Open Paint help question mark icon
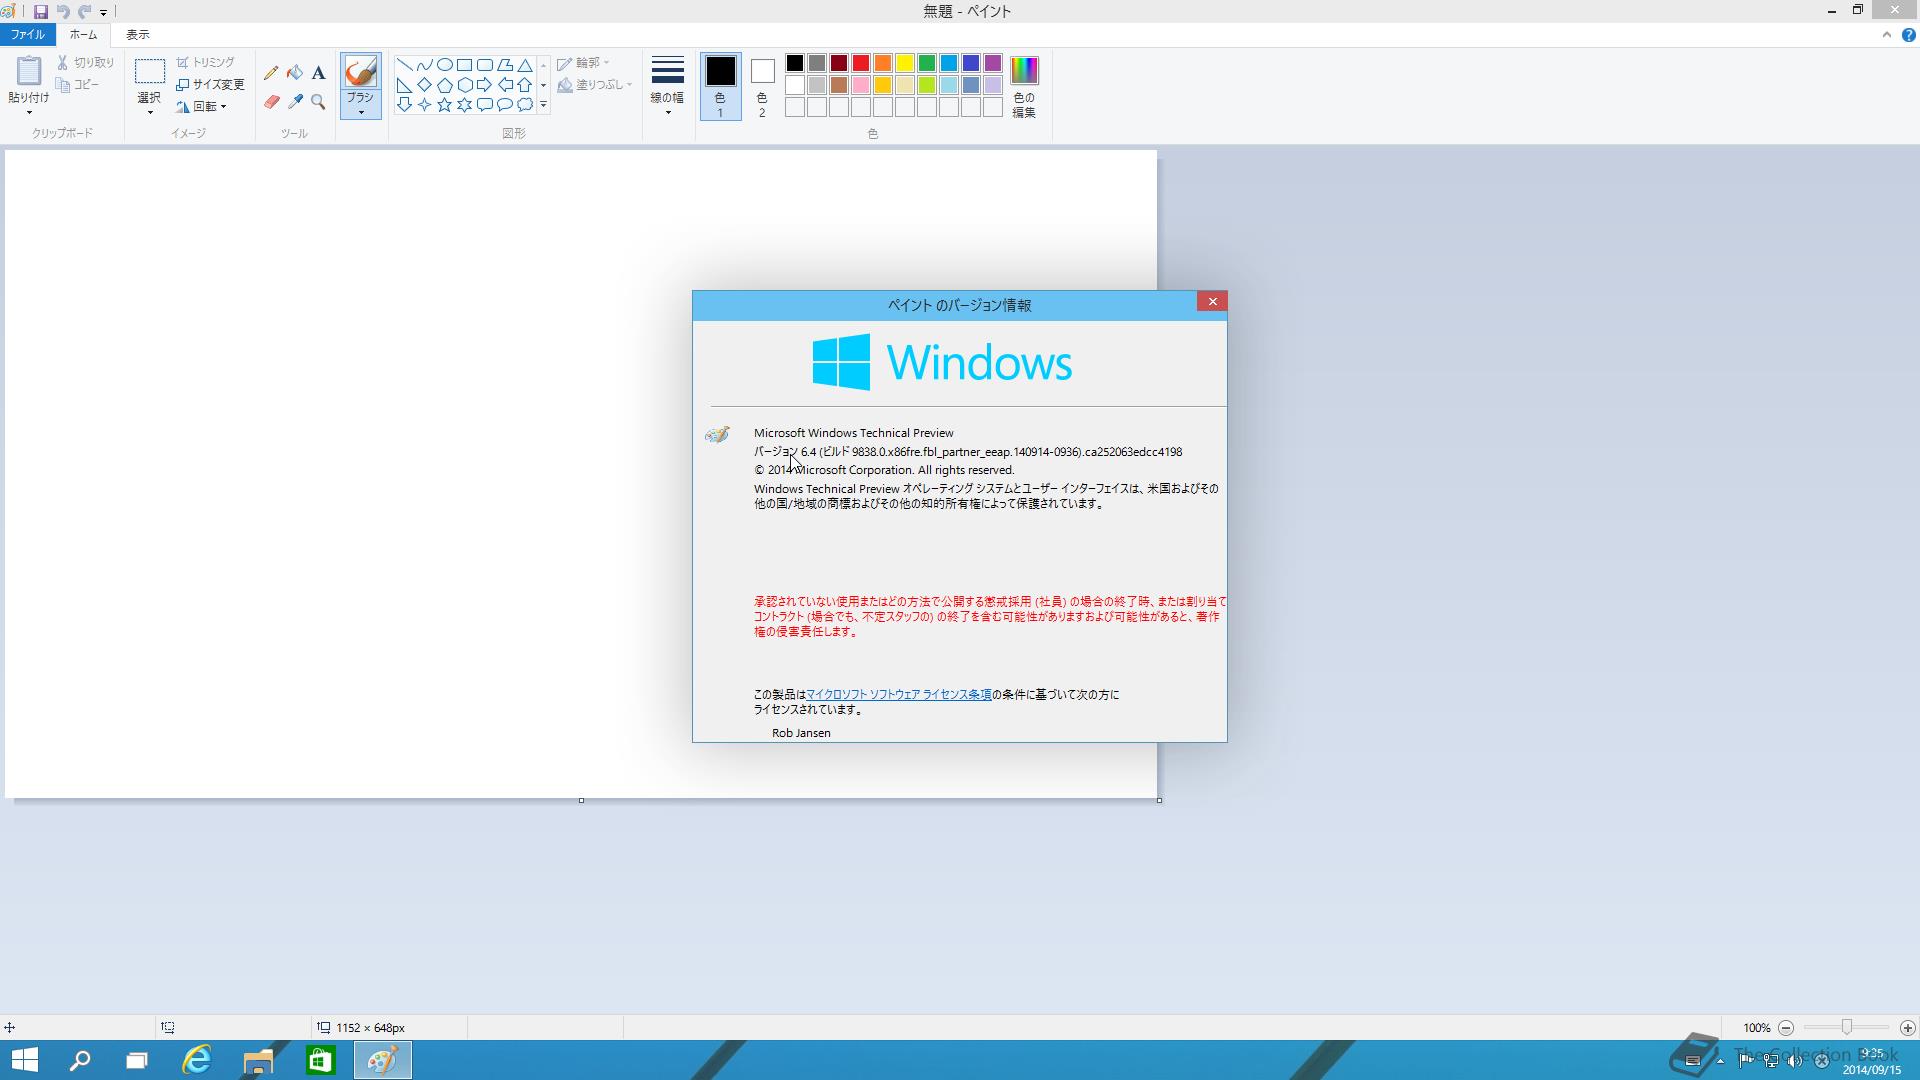The height and width of the screenshot is (1080, 1920). point(1908,35)
